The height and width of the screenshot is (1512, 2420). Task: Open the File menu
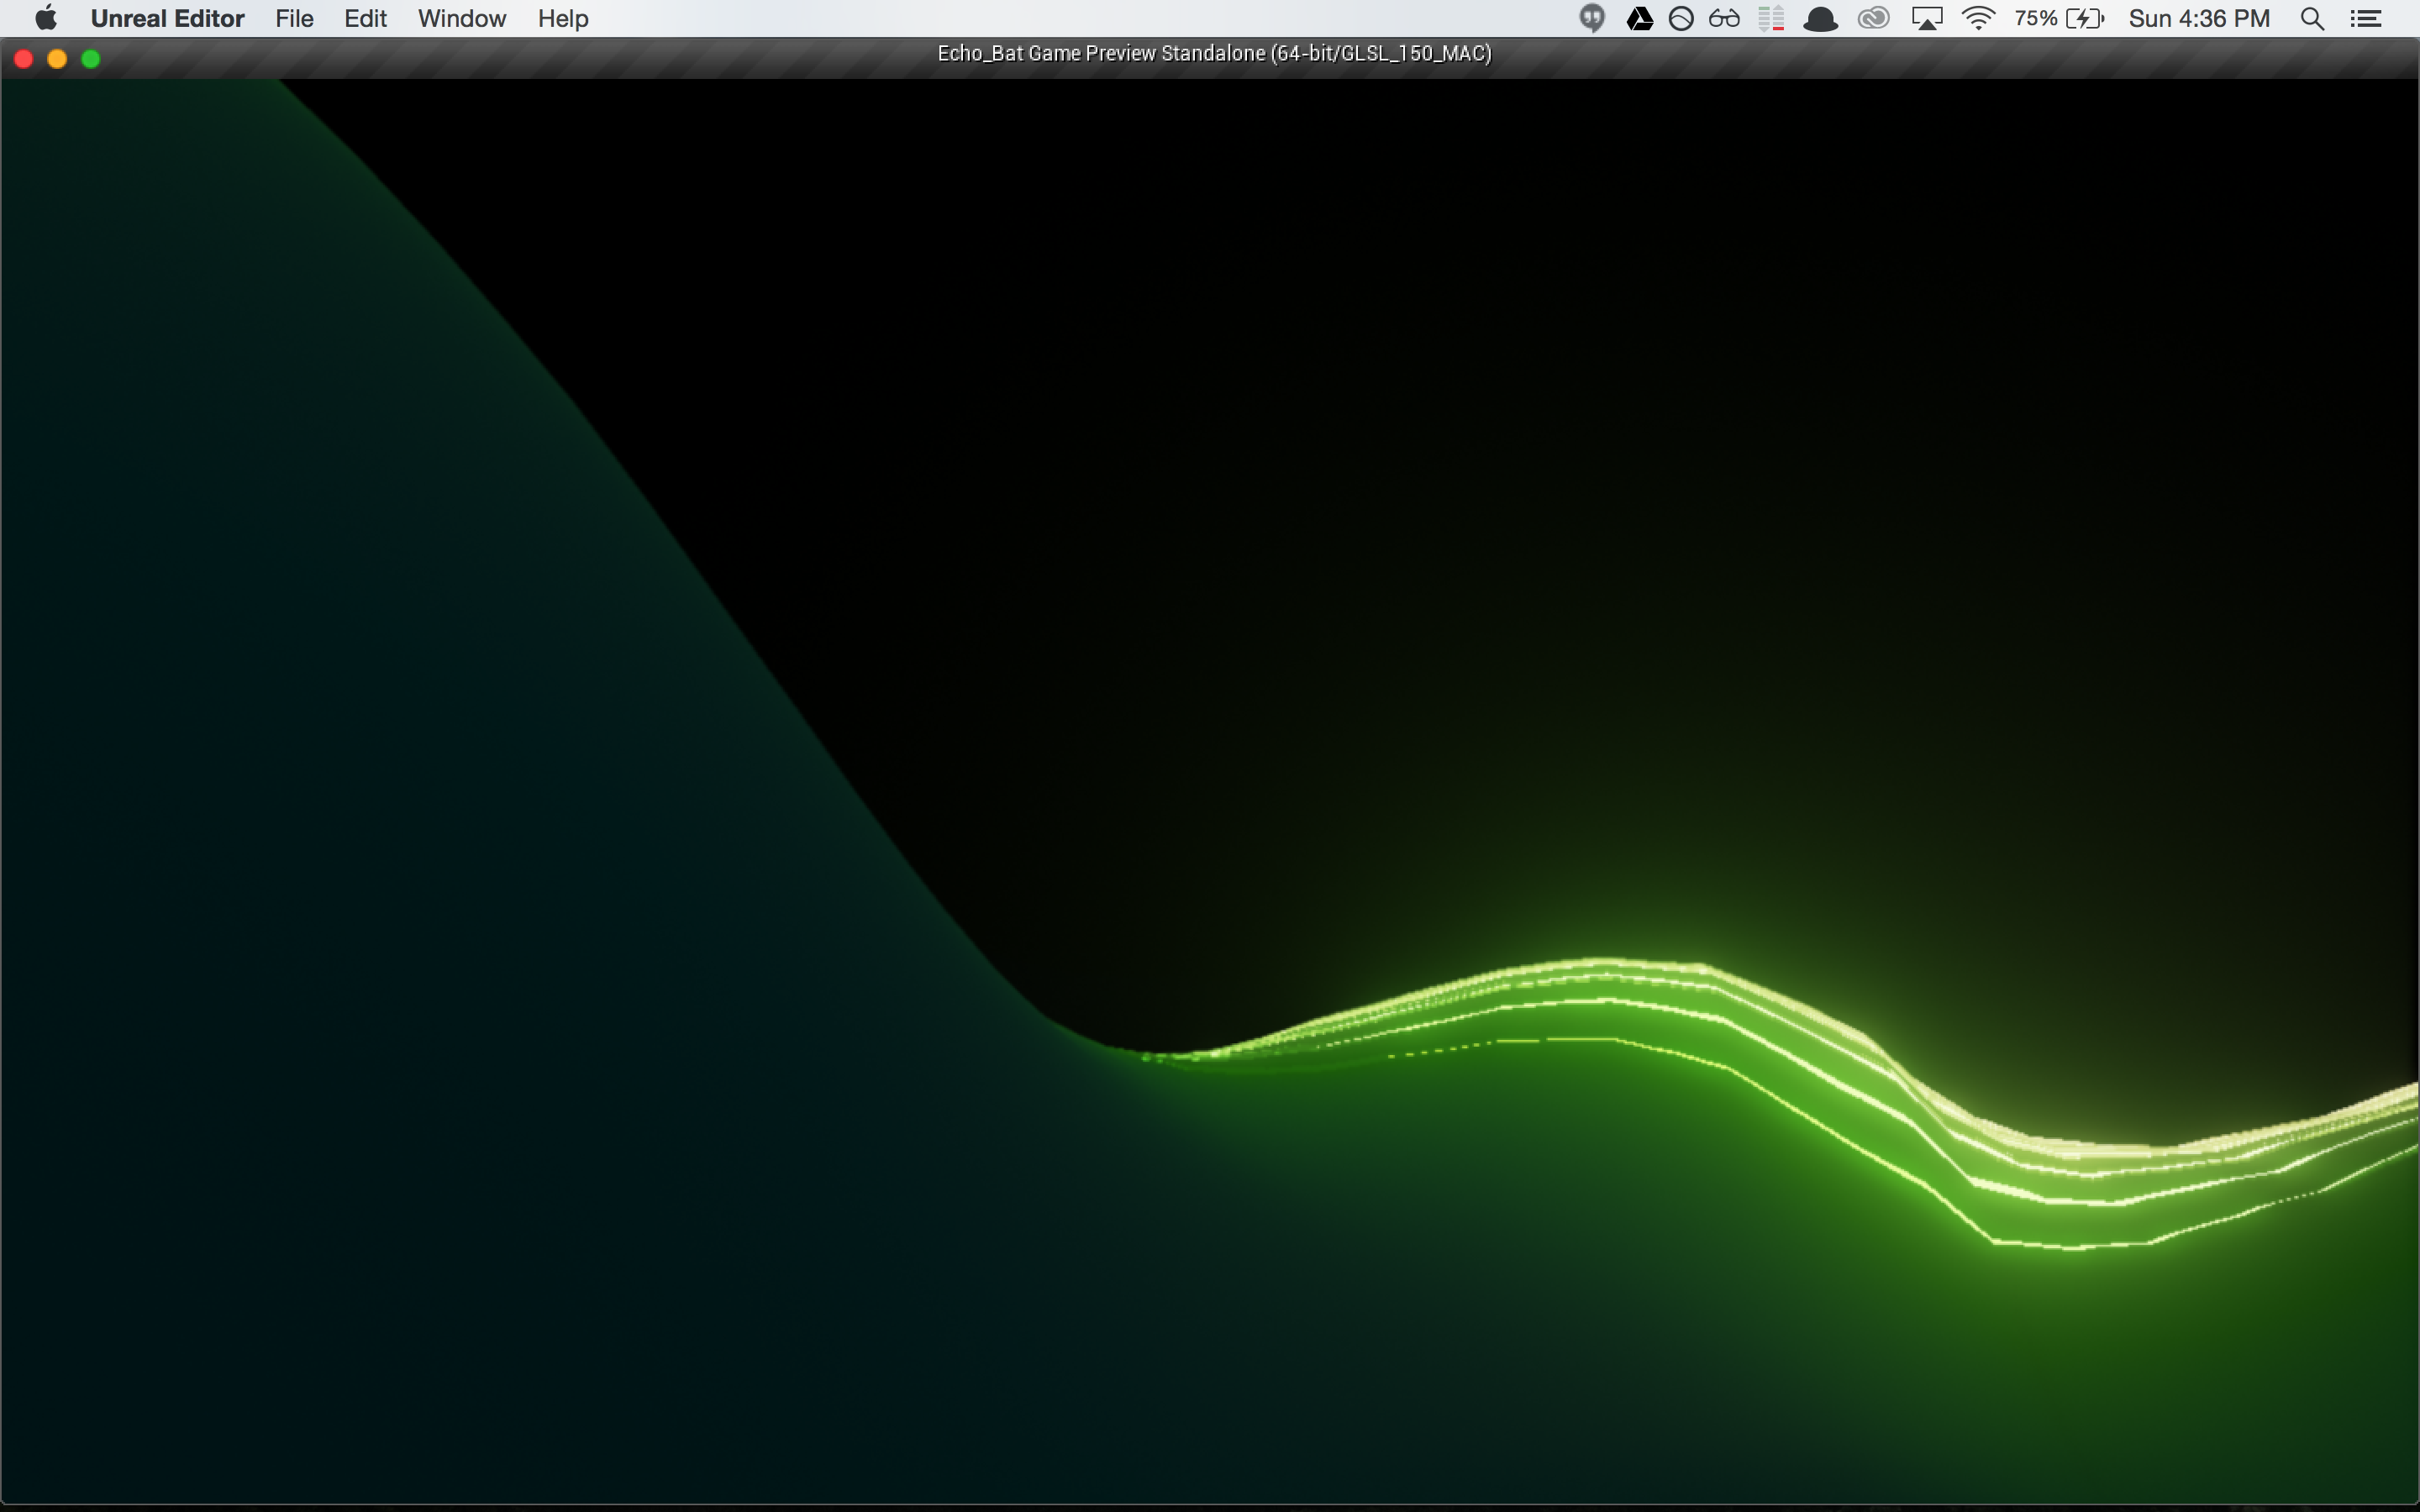click(x=294, y=18)
